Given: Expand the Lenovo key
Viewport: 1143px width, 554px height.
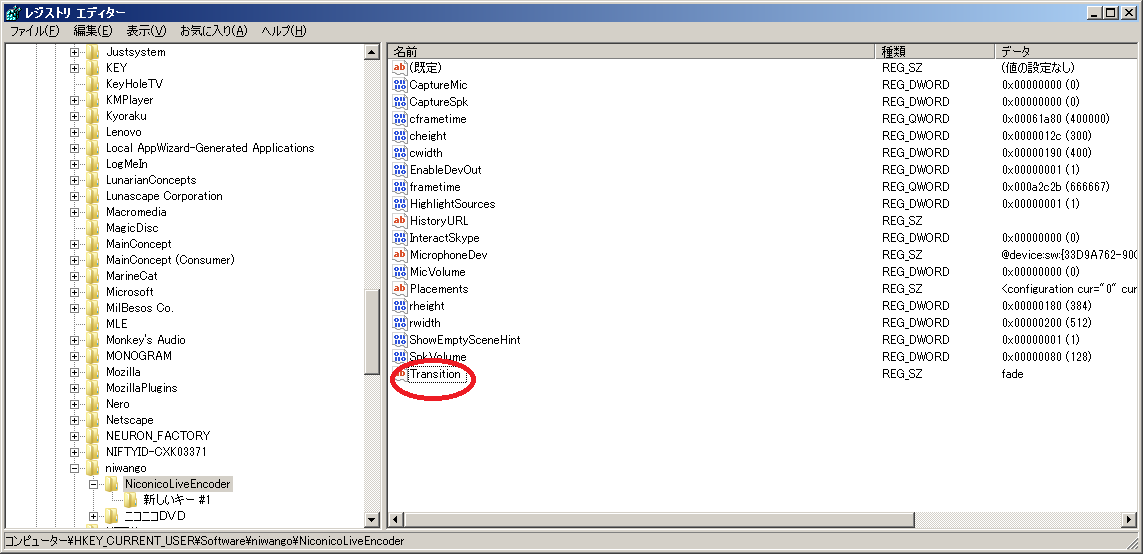Looking at the screenshot, I should click(x=74, y=132).
